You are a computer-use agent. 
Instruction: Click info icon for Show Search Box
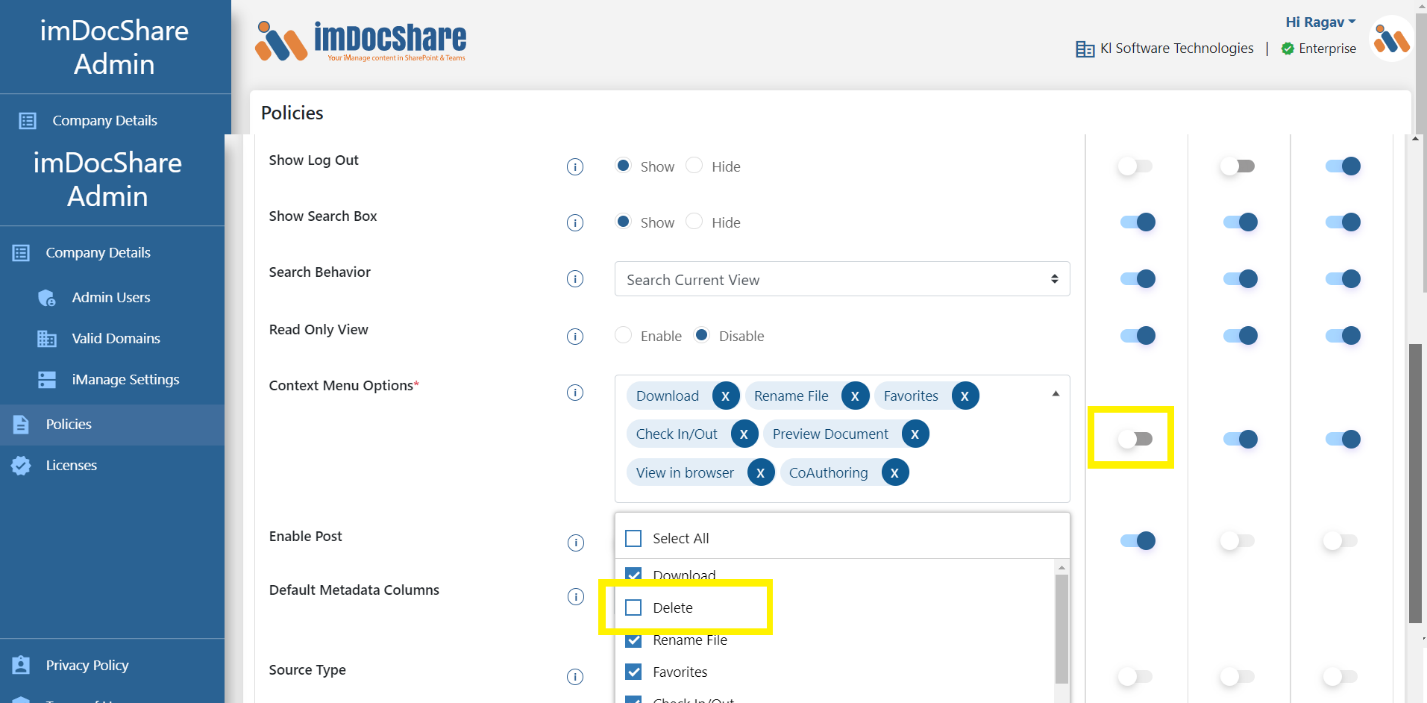pyautogui.click(x=575, y=223)
